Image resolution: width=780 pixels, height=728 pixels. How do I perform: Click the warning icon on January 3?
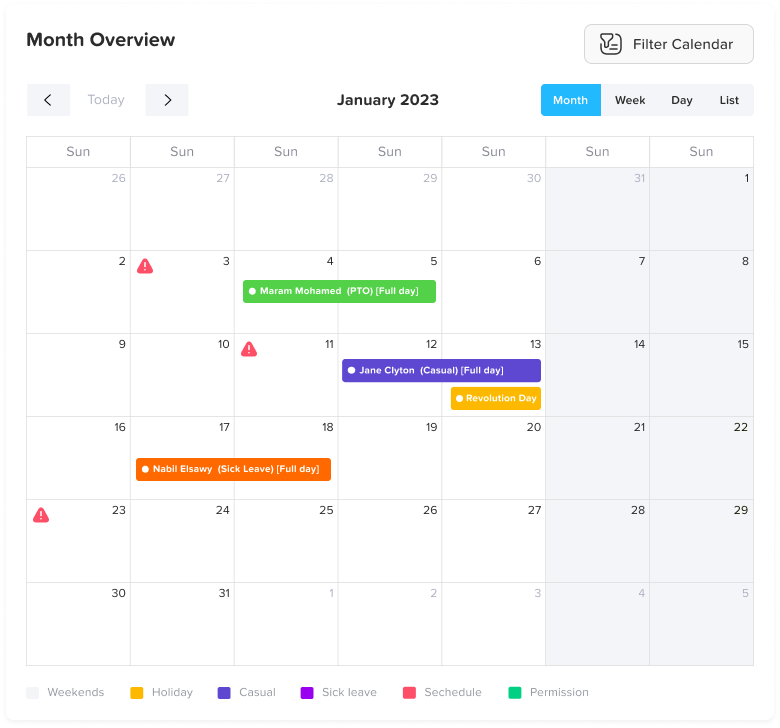[x=145, y=266]
